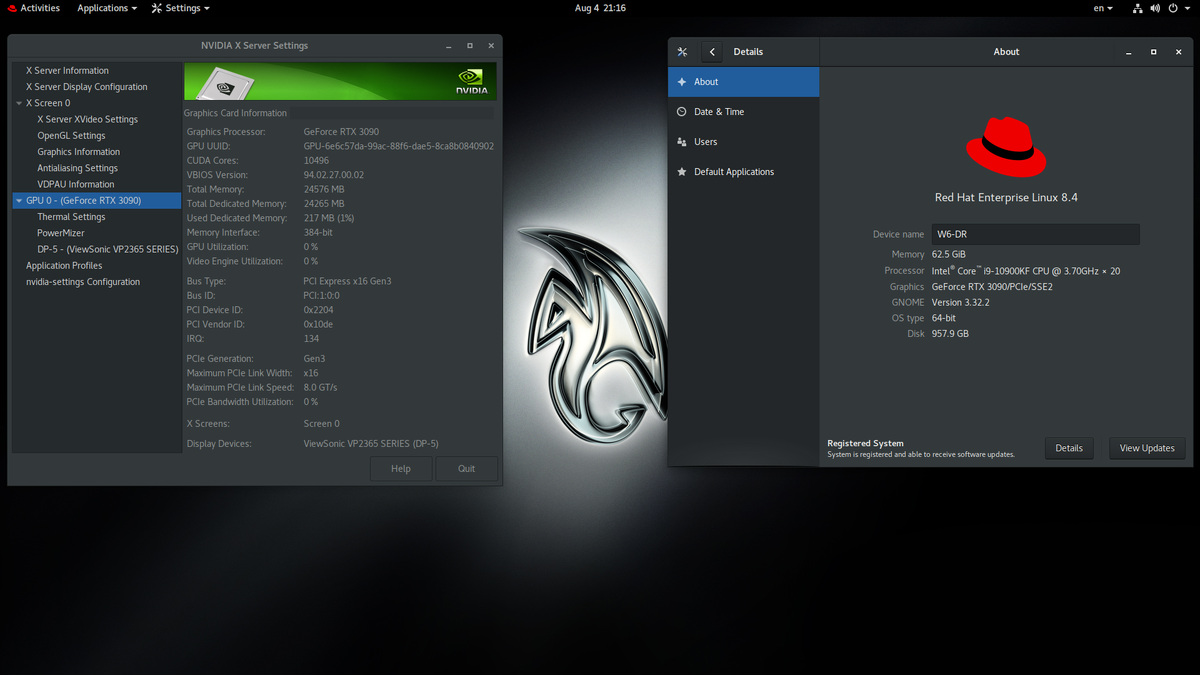
Task: Open the clock and calendar at Aug 4 21:16
Action: (600, 8)
